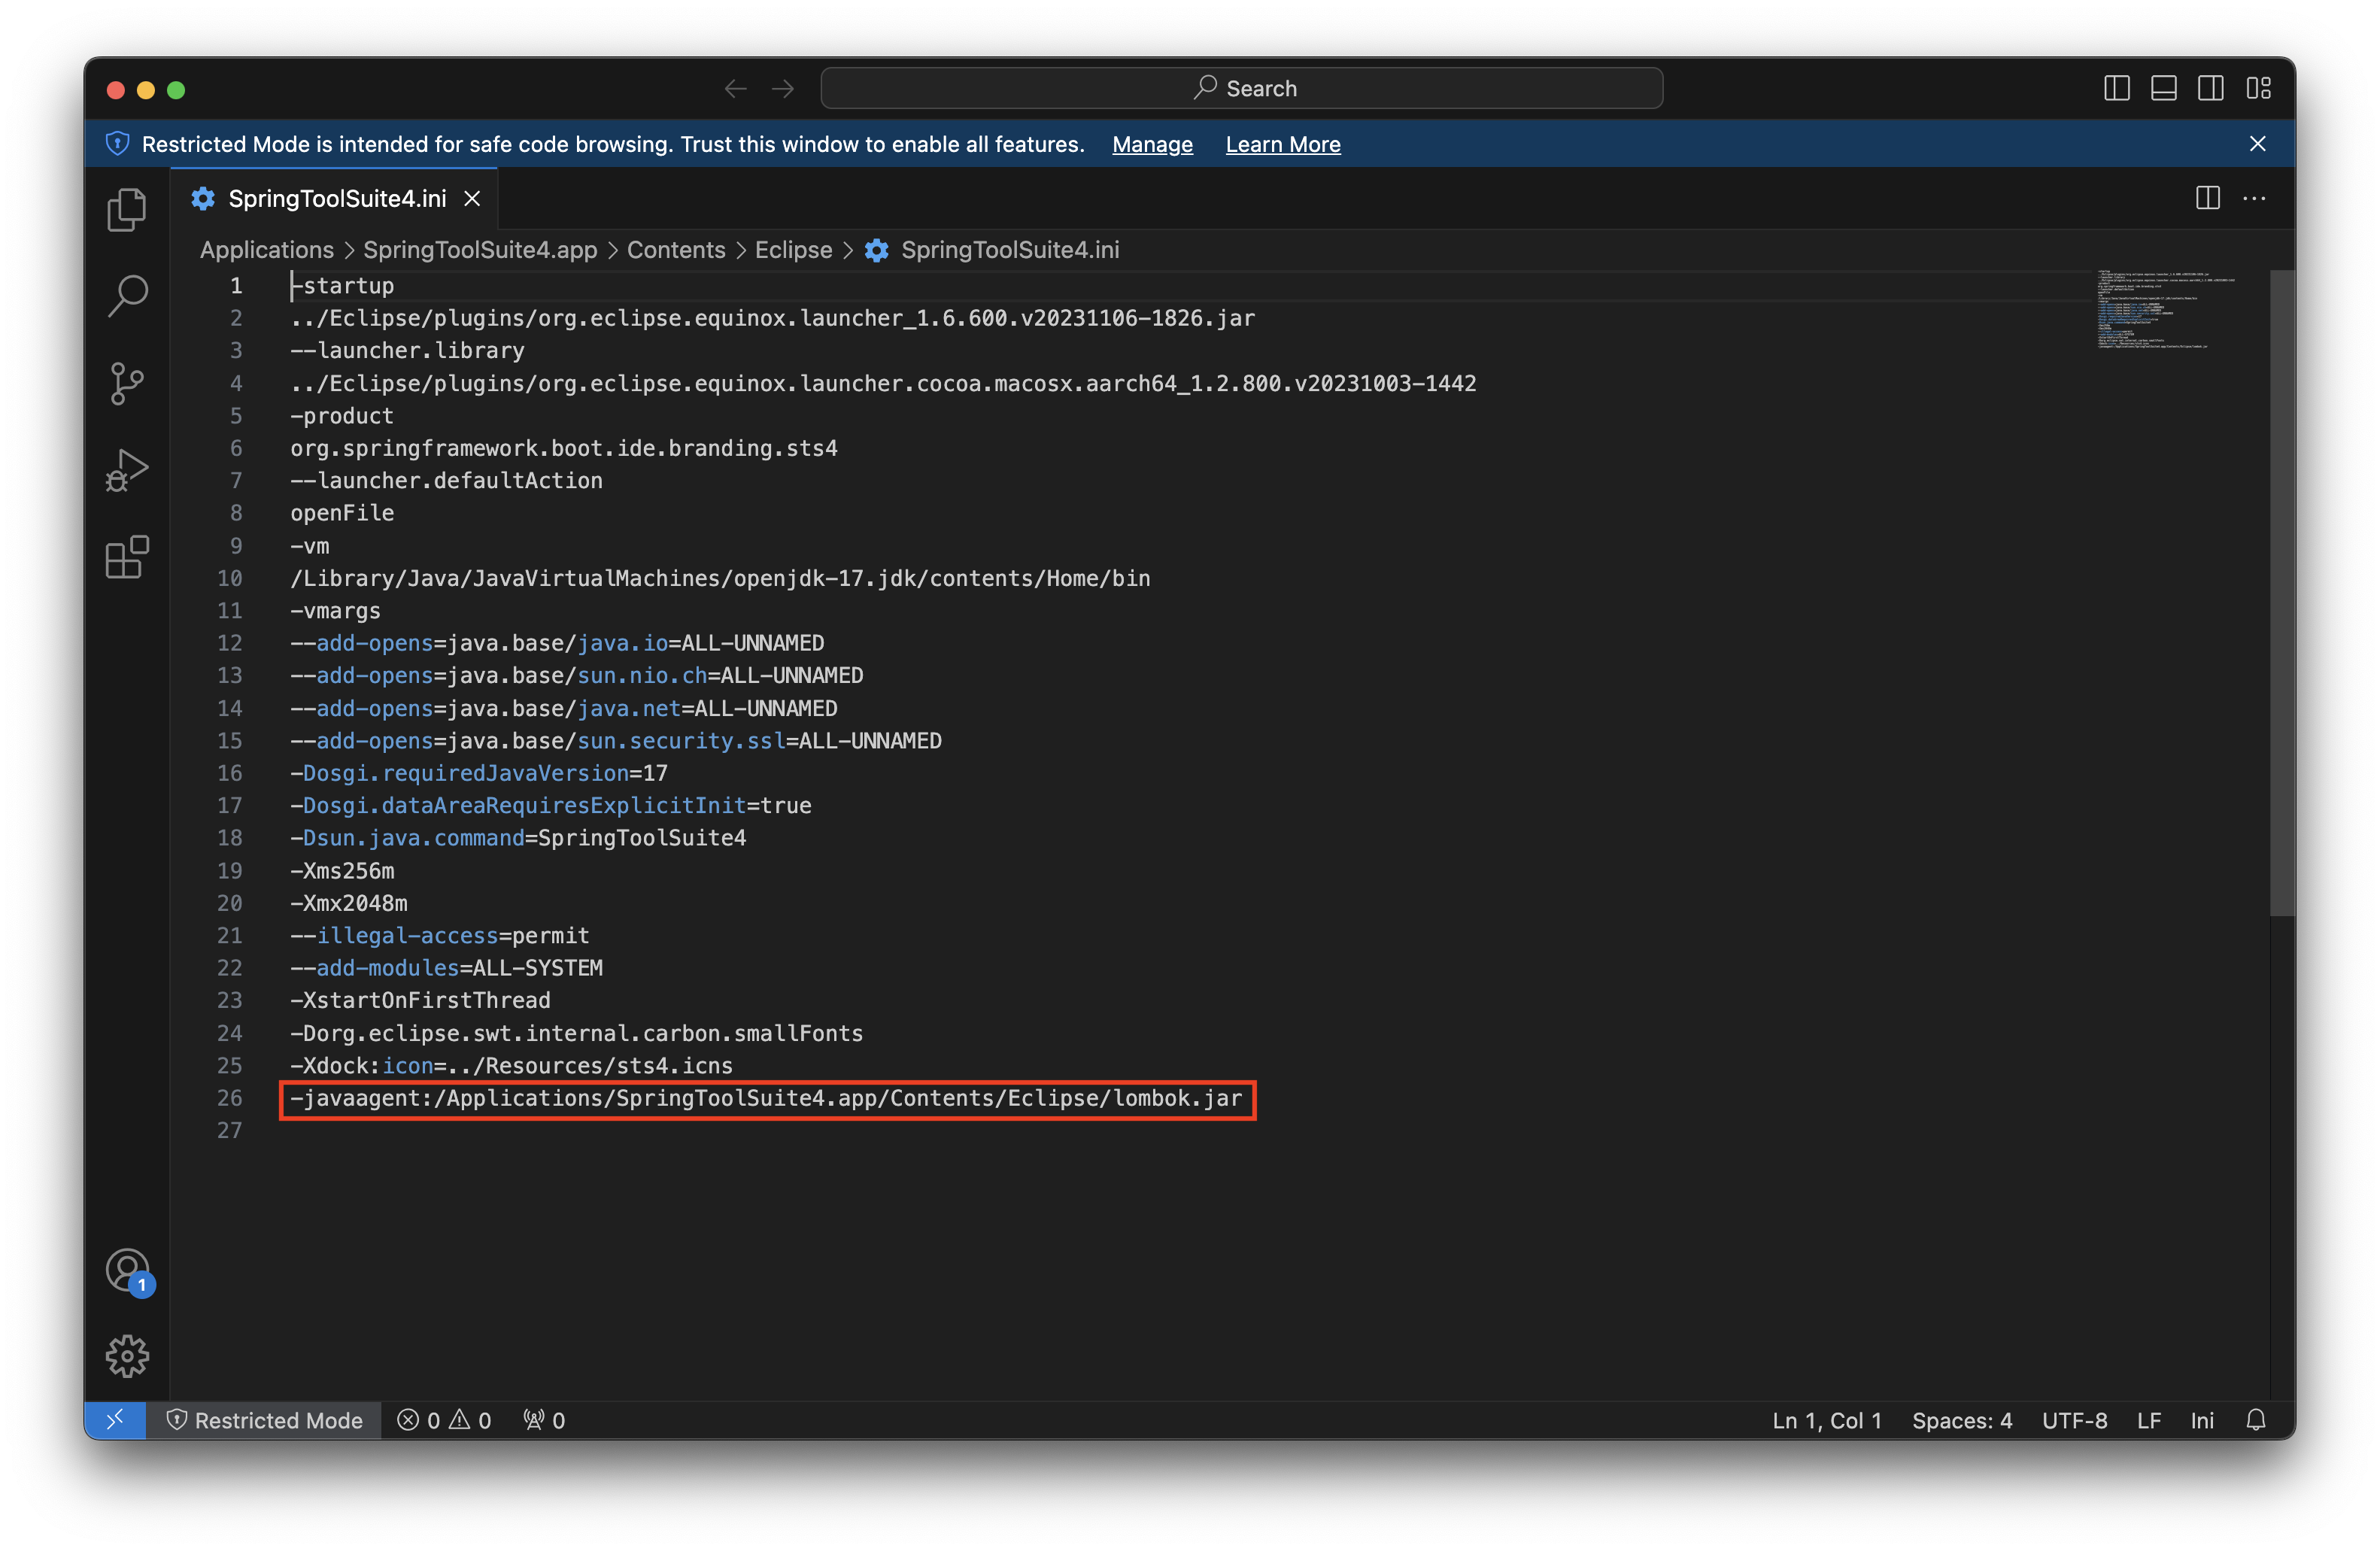Toggle the secondary side bar layout
The image size is (2380, 1551).
click(x=2210, y=88)
